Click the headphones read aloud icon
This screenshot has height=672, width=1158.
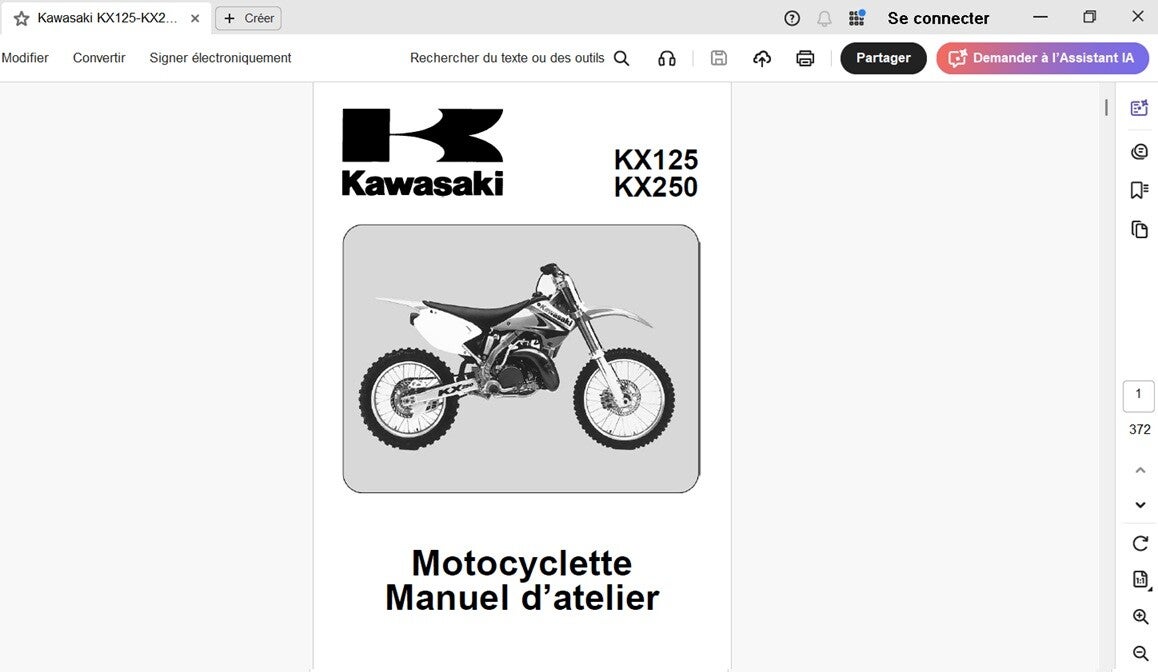pyautogui.click(x=667, y=58)
